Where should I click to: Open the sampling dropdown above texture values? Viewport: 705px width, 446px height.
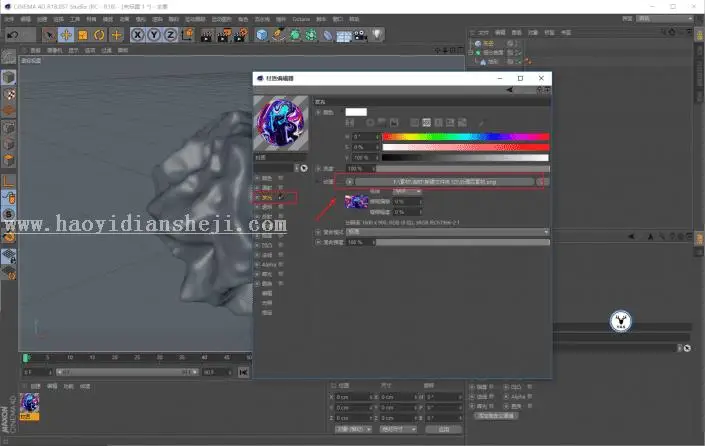coord(407,192)
